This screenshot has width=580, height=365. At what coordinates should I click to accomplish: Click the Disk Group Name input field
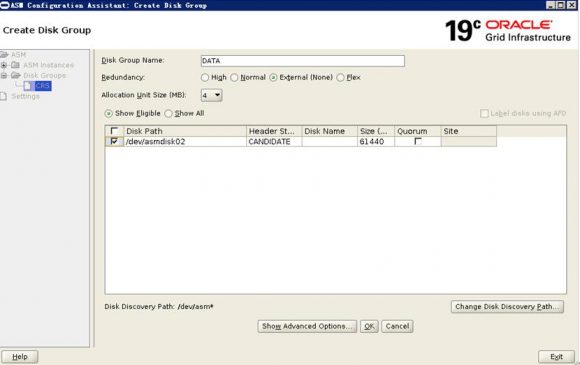[303, 61]
